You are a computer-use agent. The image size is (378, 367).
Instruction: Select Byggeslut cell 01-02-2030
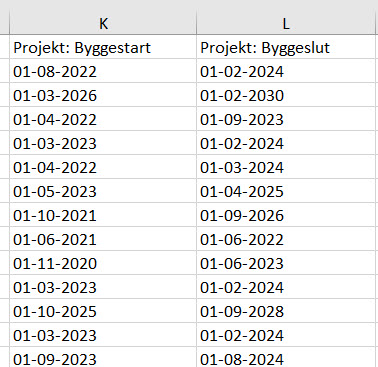coord(287,95)
